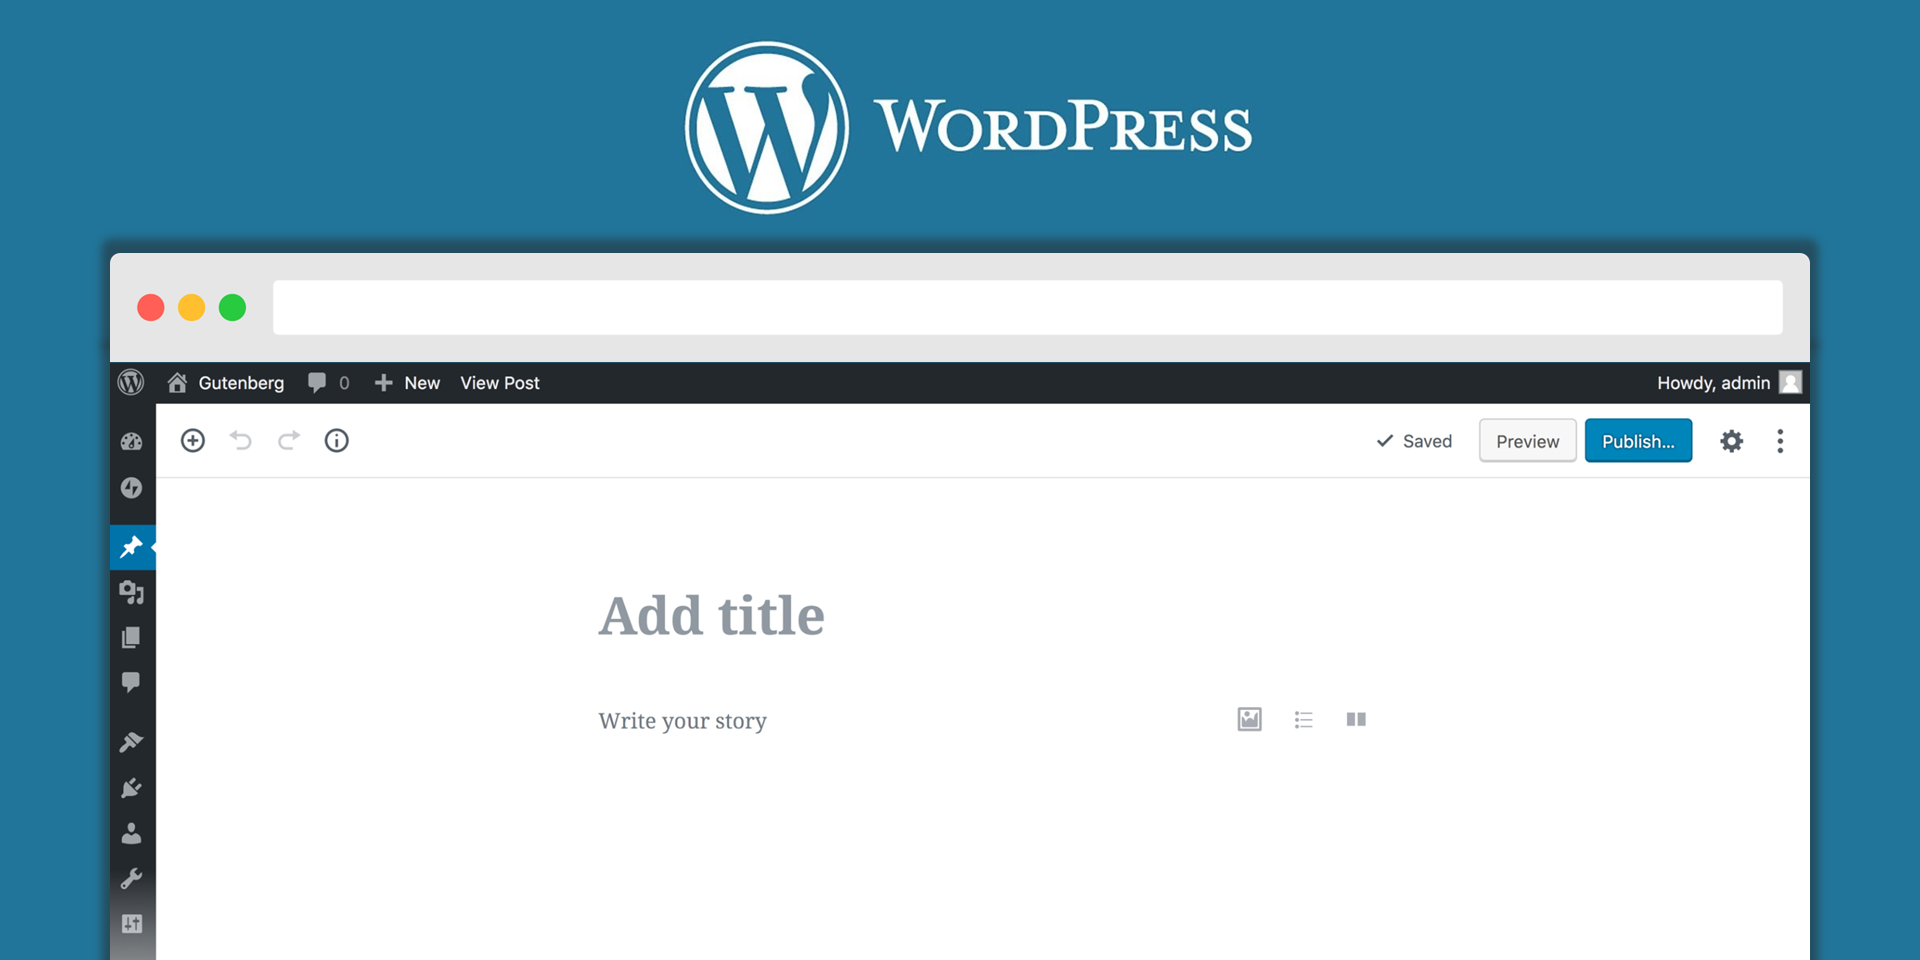Image resolution: width=1920 pixels, height=960 pixels.
Task: Toggle the settings sidebar gear
Action: tap(1731, 441)
